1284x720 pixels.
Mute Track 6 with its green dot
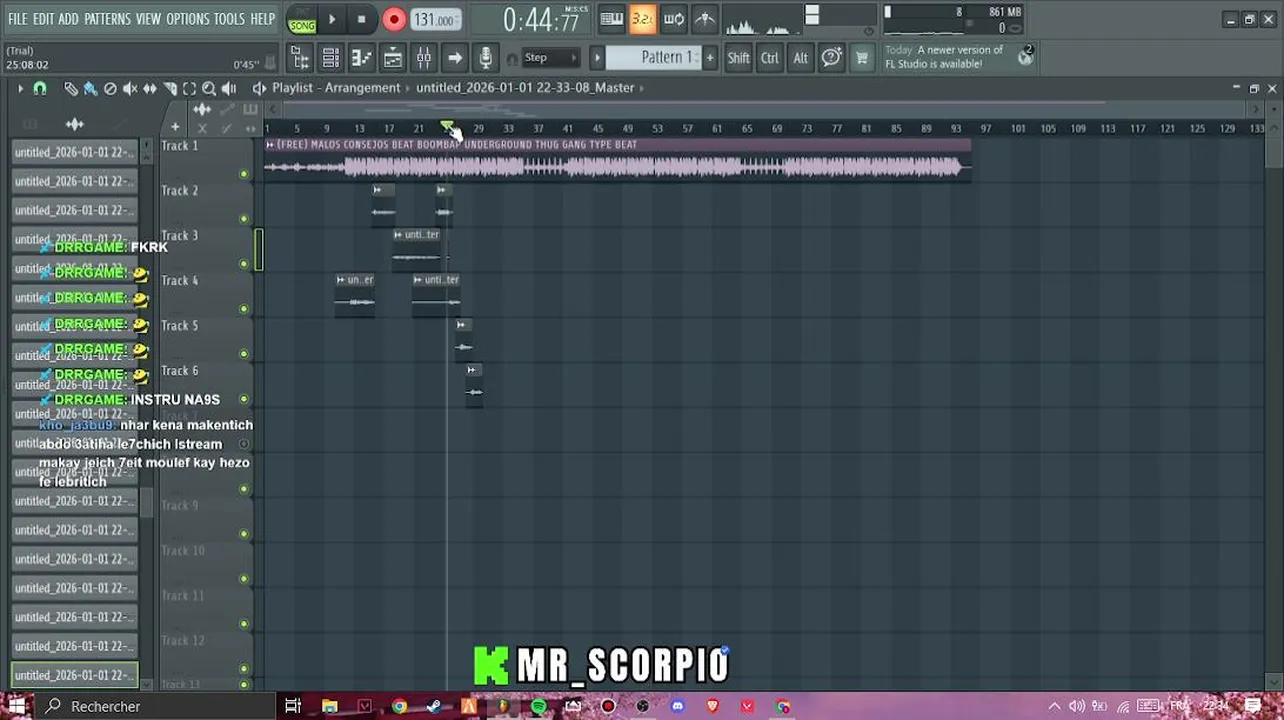(x=244, y=399)
